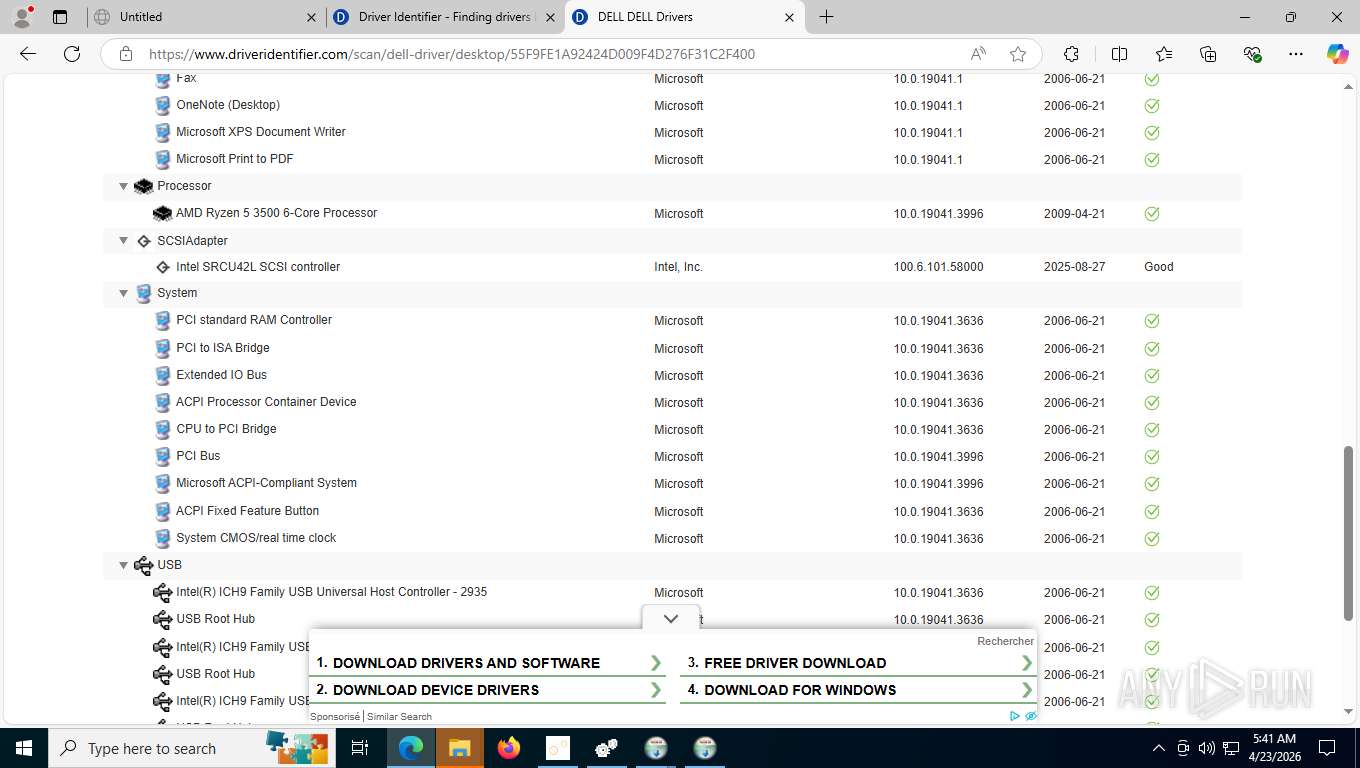Toggle Split screen view
Image resolution: width=1360 pixels, height=768 pixels.
pyautogui.click(x=1120, y=54)
